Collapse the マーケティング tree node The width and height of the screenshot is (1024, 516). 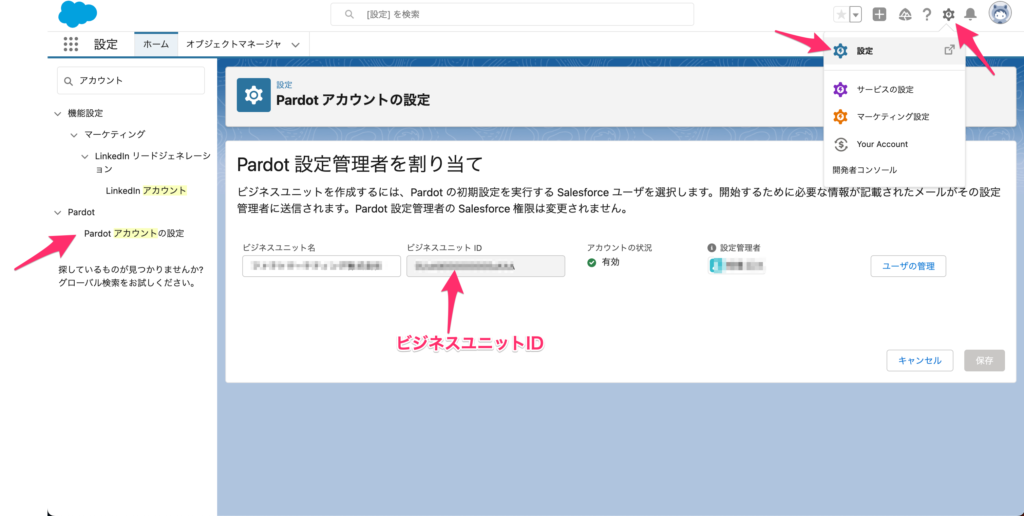click(74, 135)
